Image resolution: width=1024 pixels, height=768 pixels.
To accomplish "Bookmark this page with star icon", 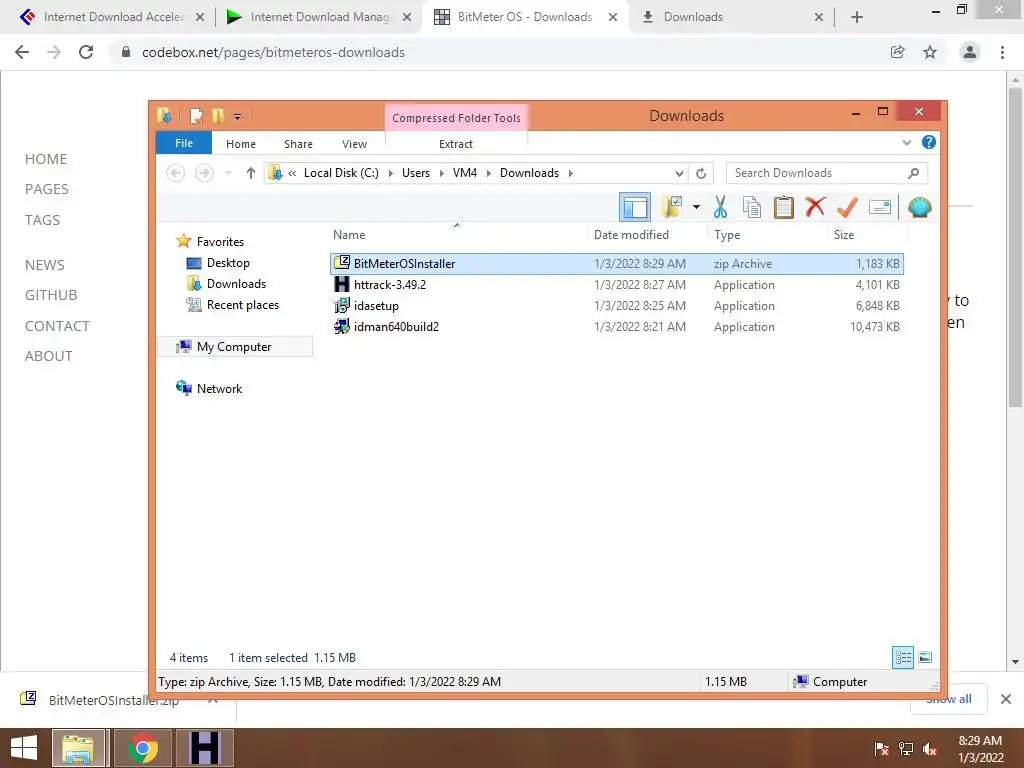I will click(x=930, y=52).
